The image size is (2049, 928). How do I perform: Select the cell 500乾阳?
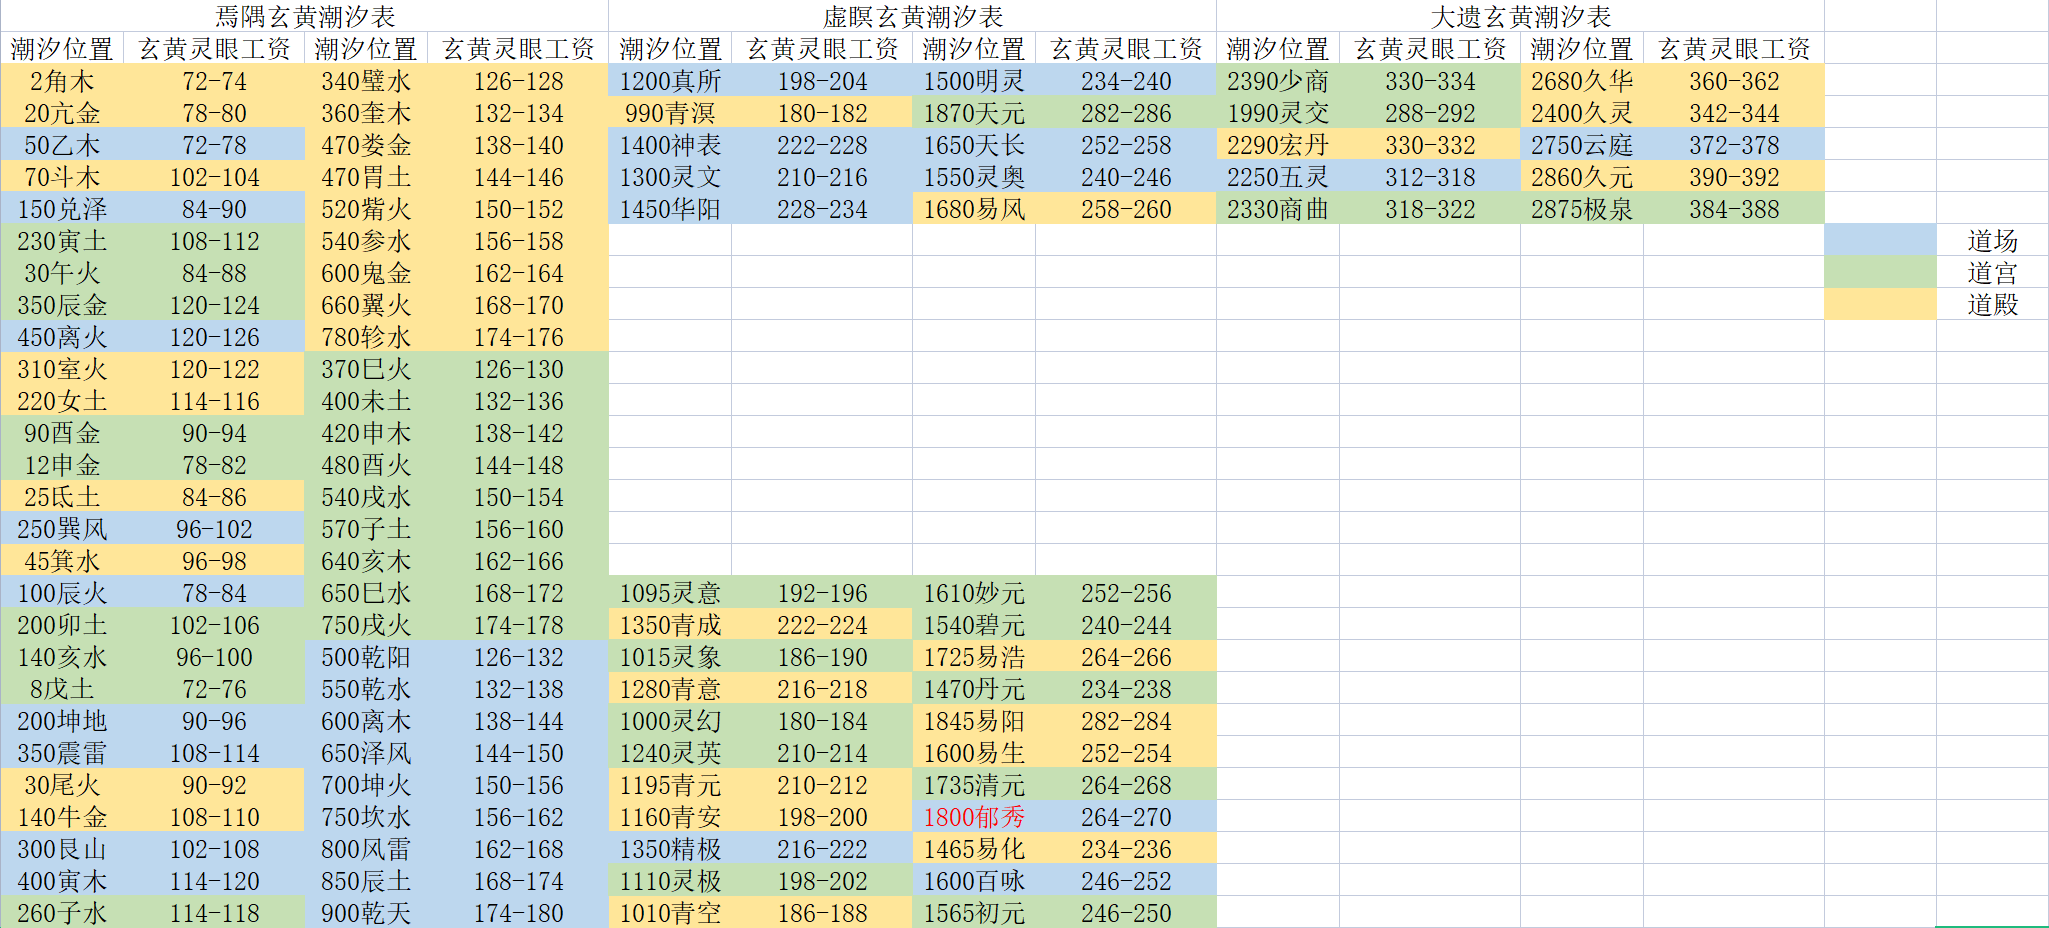tap(366, 656)
